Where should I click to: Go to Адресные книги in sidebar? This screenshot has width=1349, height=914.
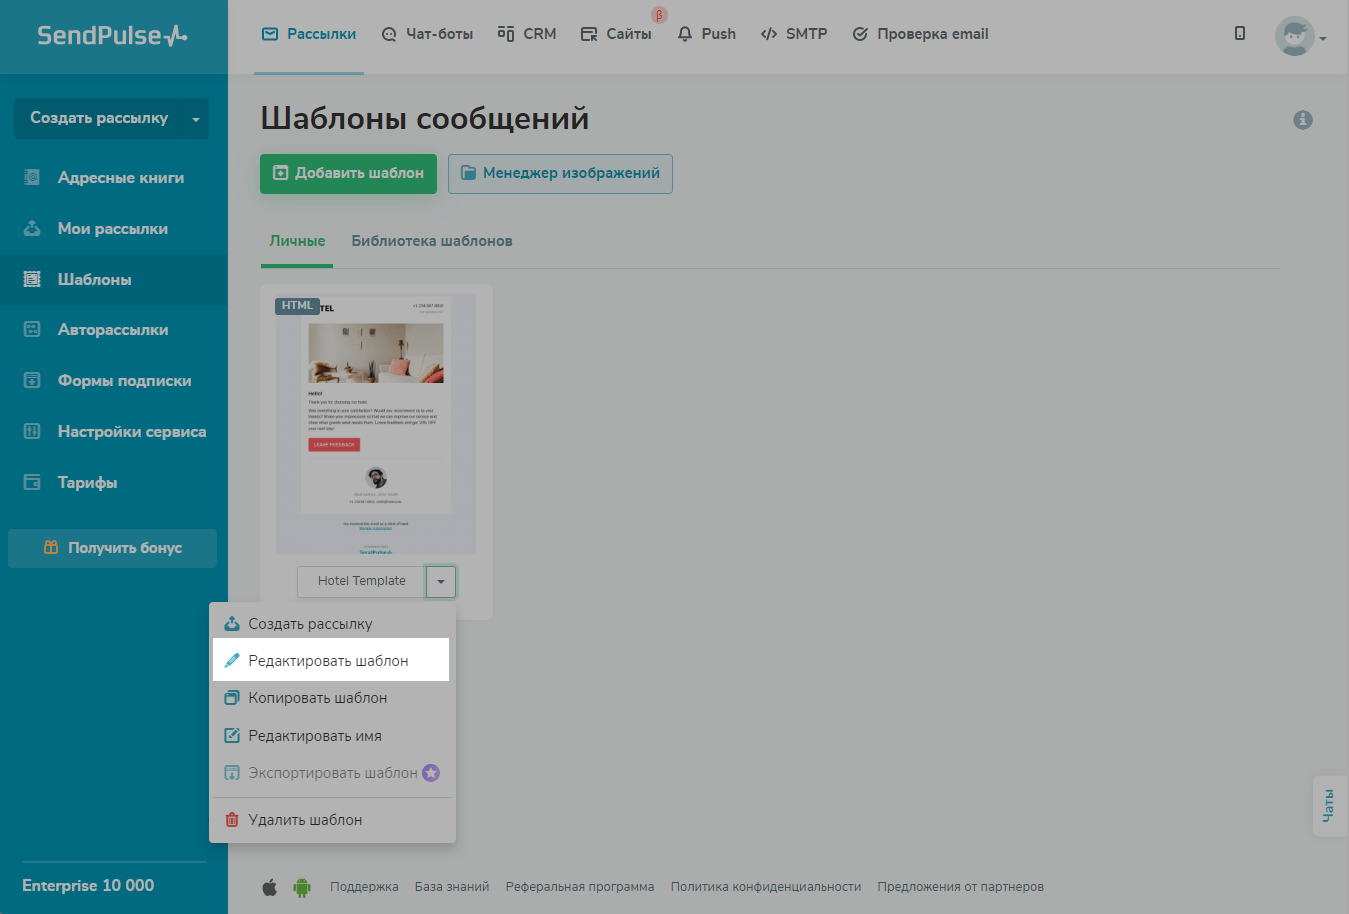pos(120,178)
